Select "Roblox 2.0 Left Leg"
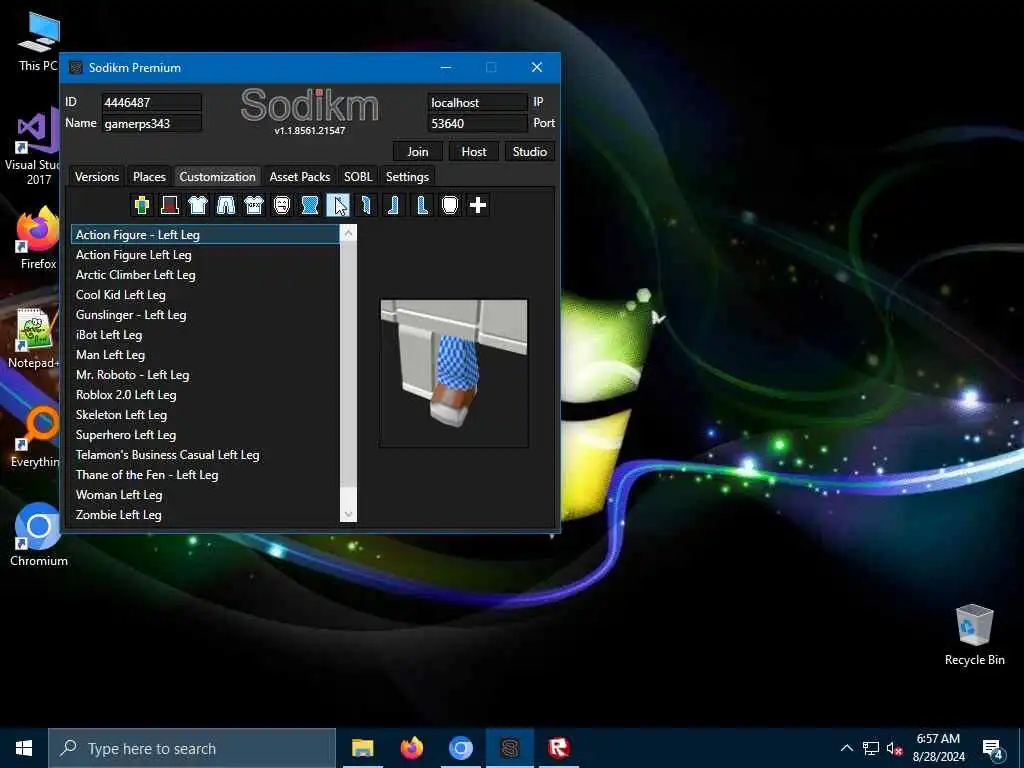Image resolution: width=1024 pixels, height=768 pixels. click(205, 394)
